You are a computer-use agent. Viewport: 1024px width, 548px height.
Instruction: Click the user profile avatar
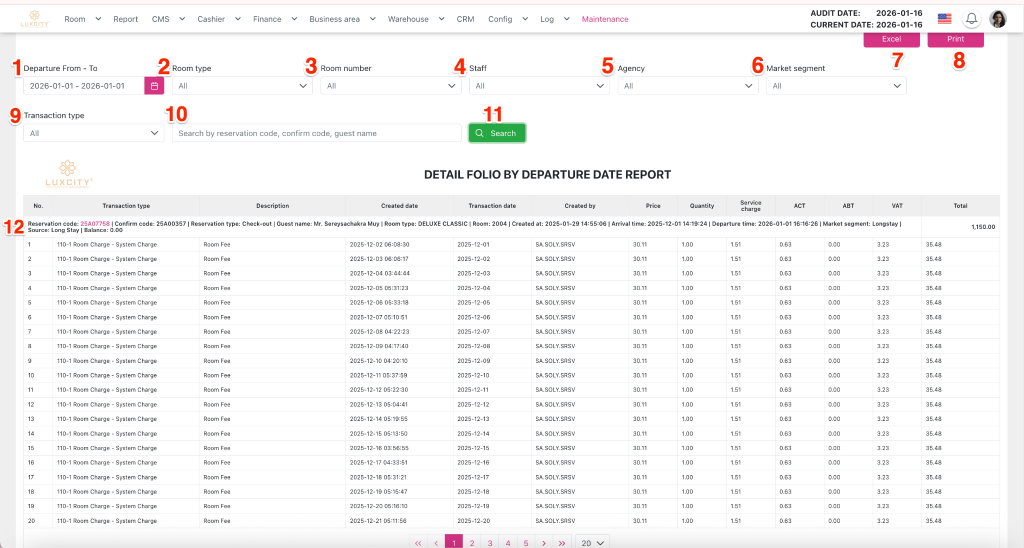998,19
